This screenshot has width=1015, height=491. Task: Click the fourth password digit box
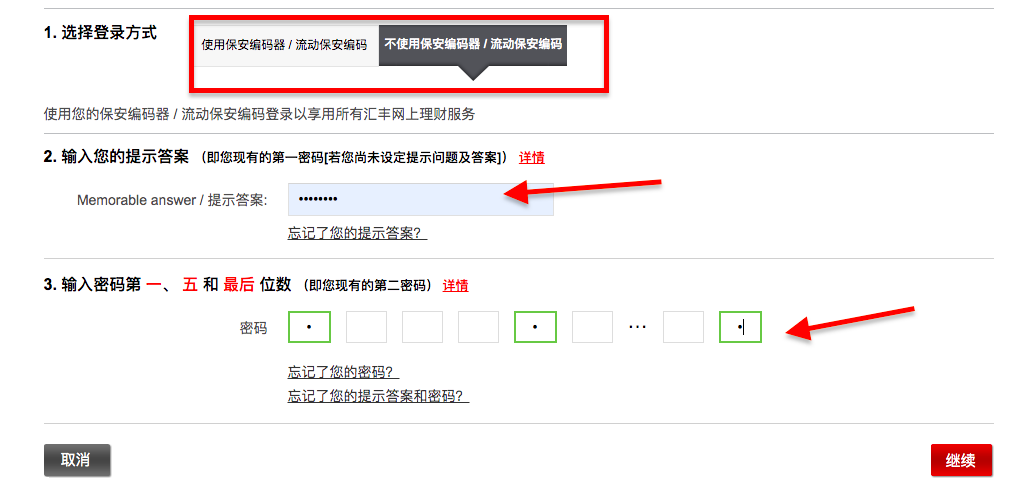(x=478, y=327)
